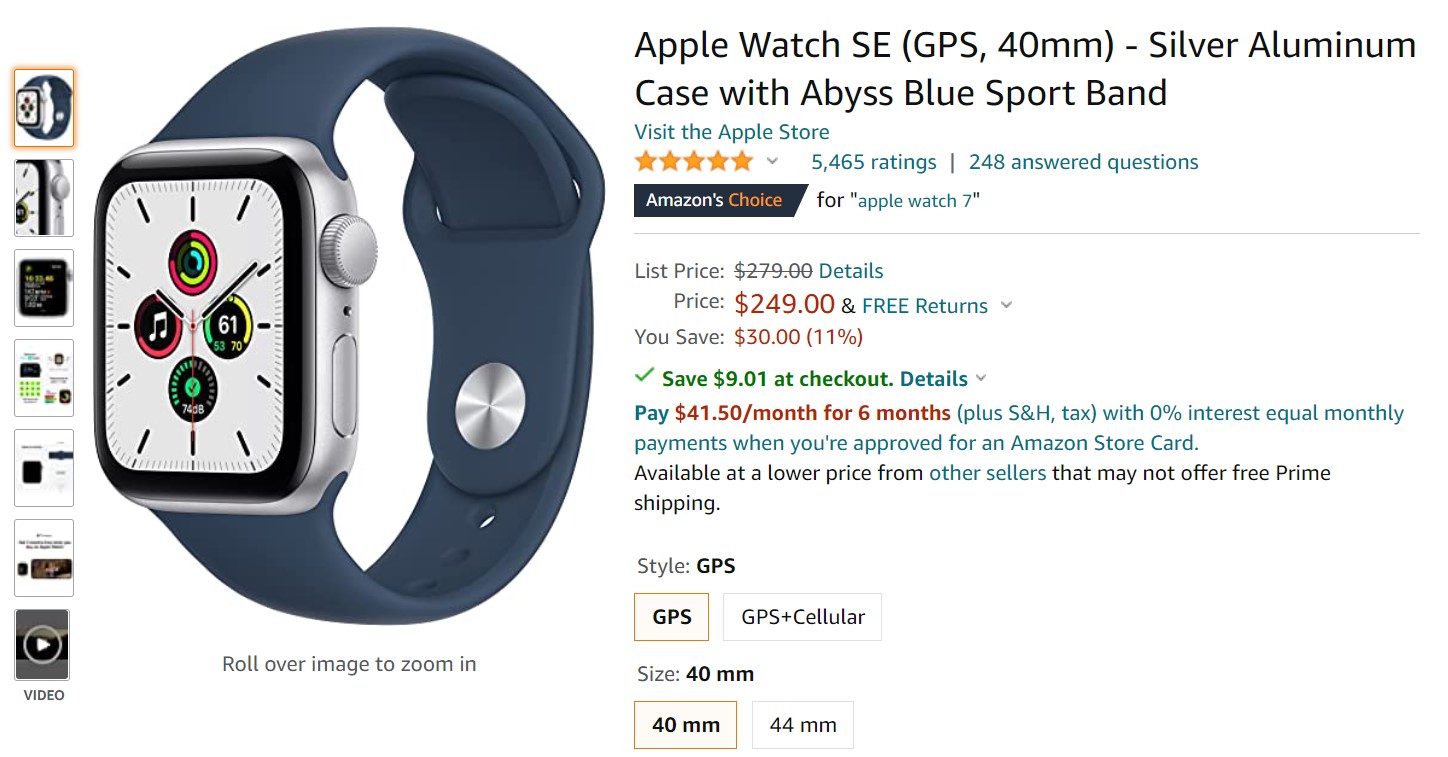Image resolution: width=1448 pixels, height=757 pixels.
Task: Choose the GPS+Cellular style option
Action: 802,617
